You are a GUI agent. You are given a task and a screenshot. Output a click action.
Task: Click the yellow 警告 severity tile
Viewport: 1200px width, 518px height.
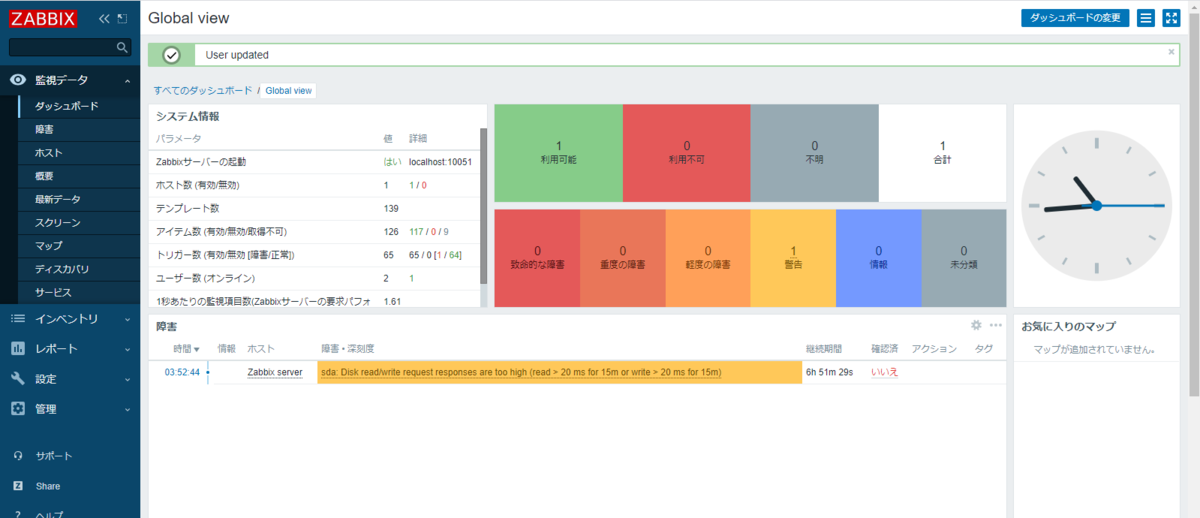tap(793, 258)
